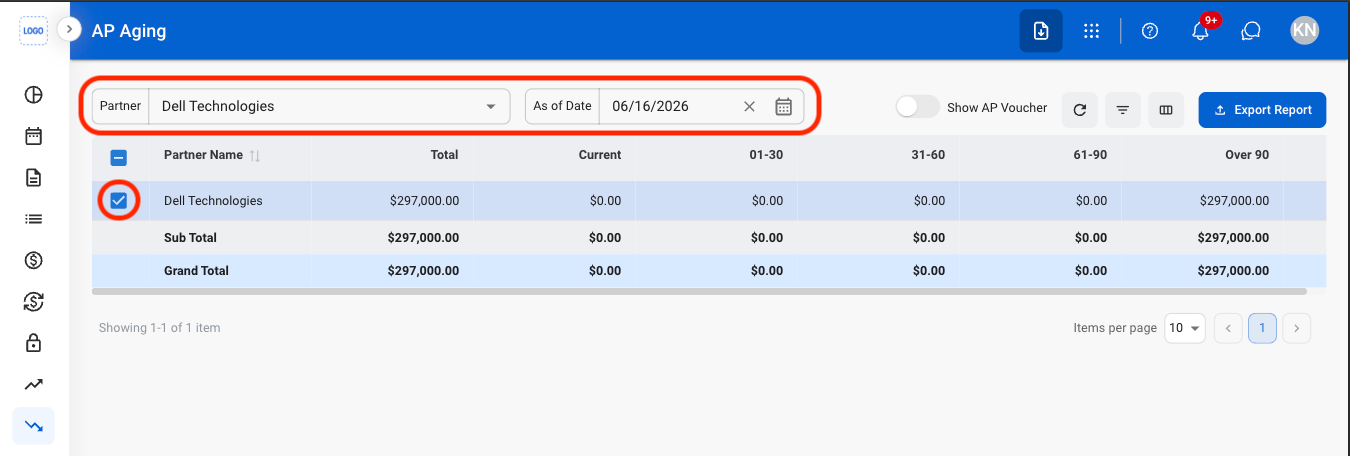1350x456 pixels.
Task: Open the downward trend icon in sidebar
Action: pos(34,426)
